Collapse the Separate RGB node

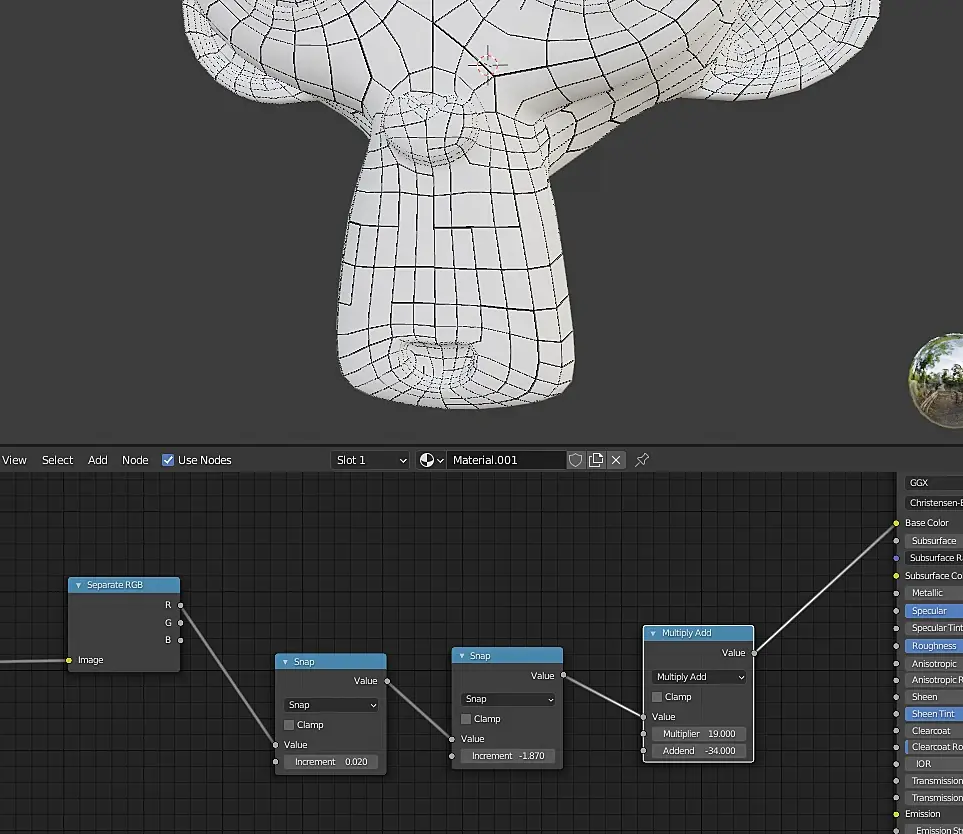coord(78,585)
